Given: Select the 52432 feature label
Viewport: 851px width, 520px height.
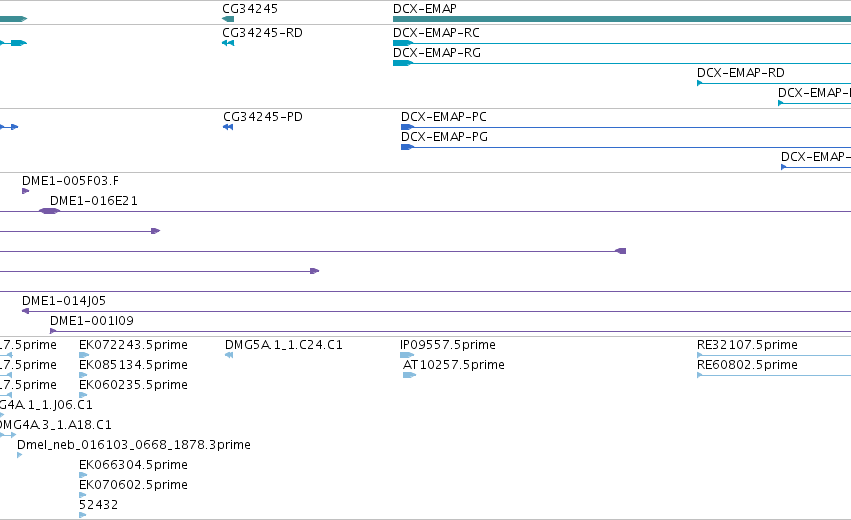Looking at the screenshot, I should tap(98, 505).
